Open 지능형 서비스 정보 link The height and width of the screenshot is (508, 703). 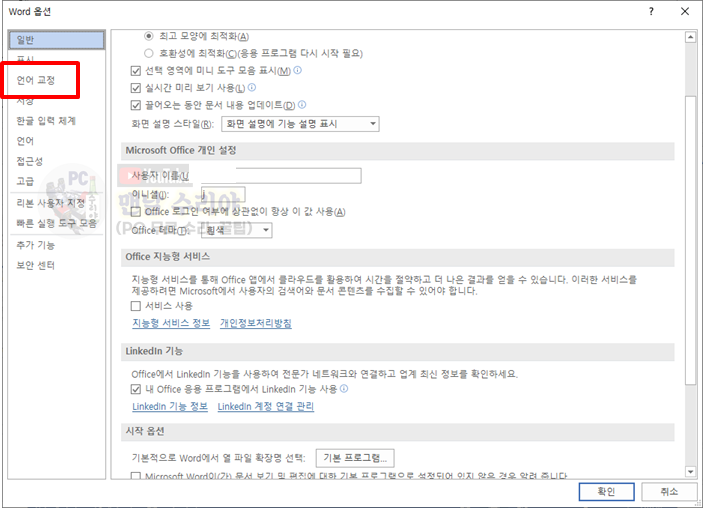tap(171, 323)
